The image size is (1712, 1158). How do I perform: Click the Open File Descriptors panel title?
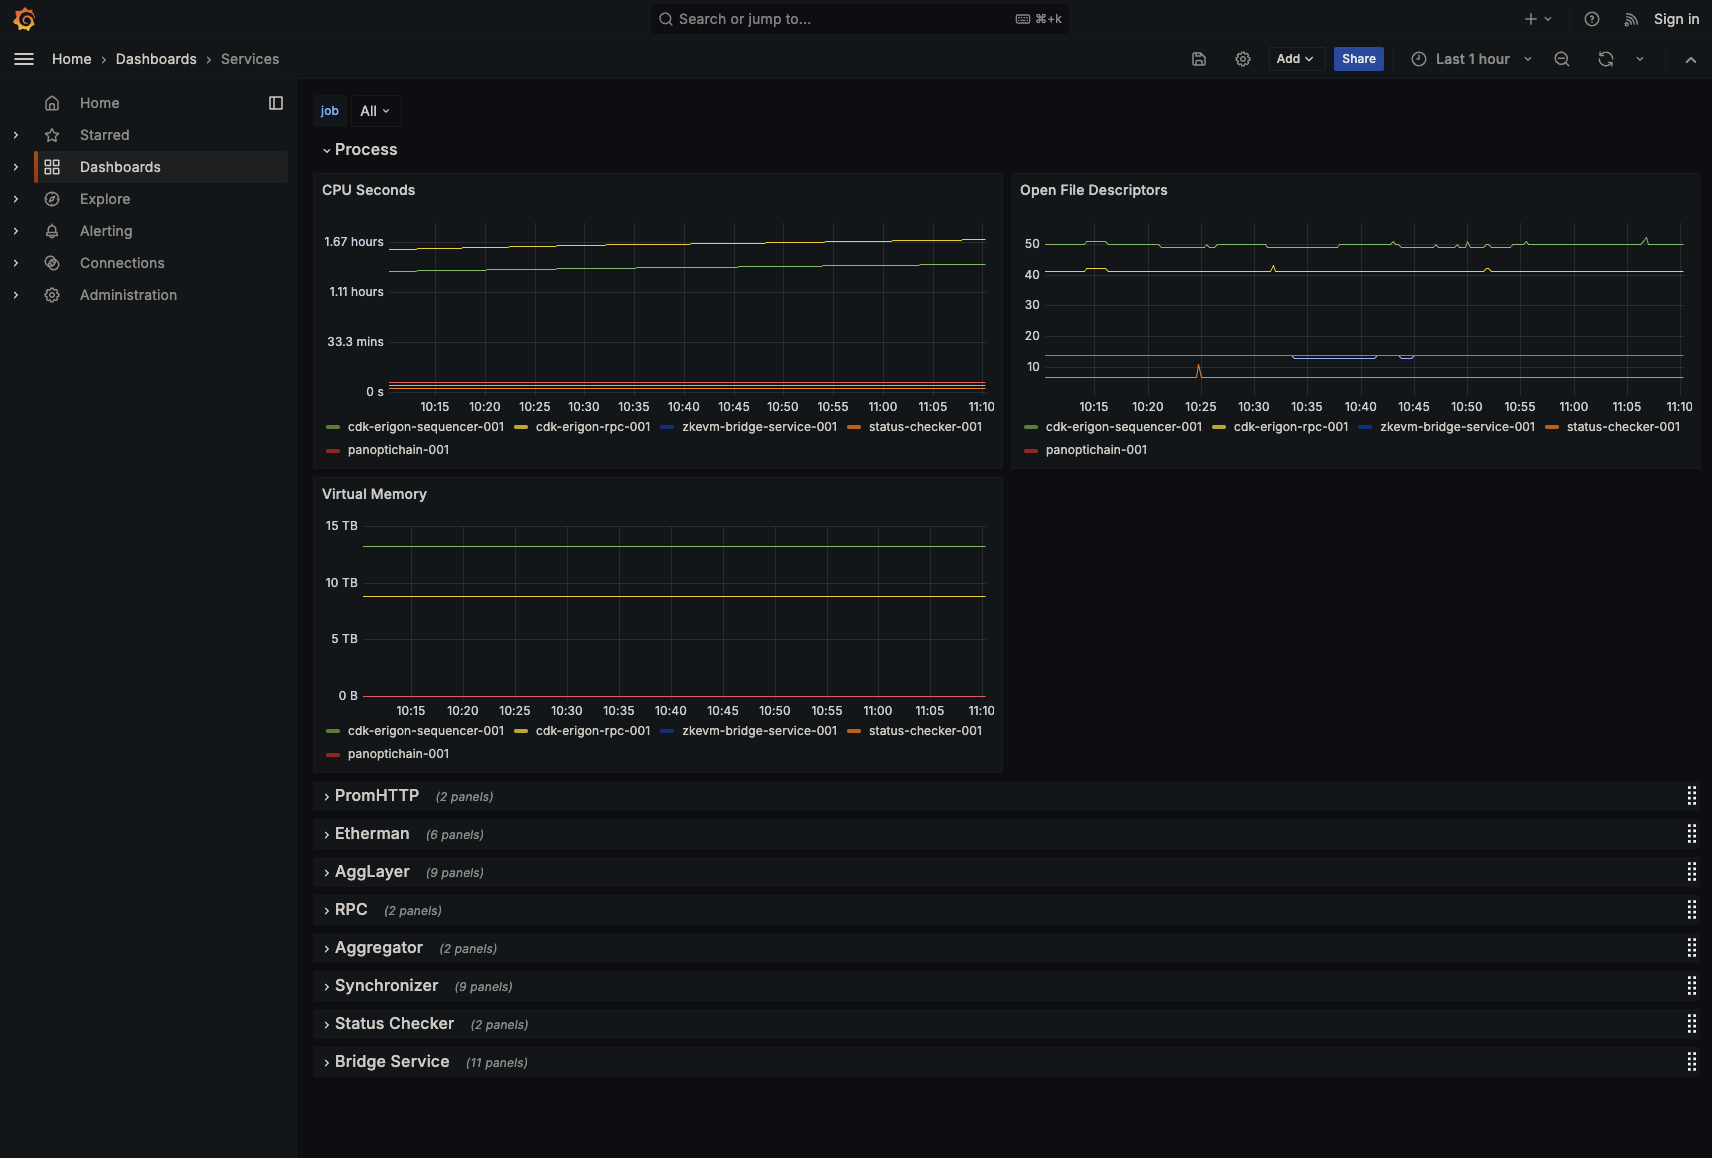(x=1093, y=190)
